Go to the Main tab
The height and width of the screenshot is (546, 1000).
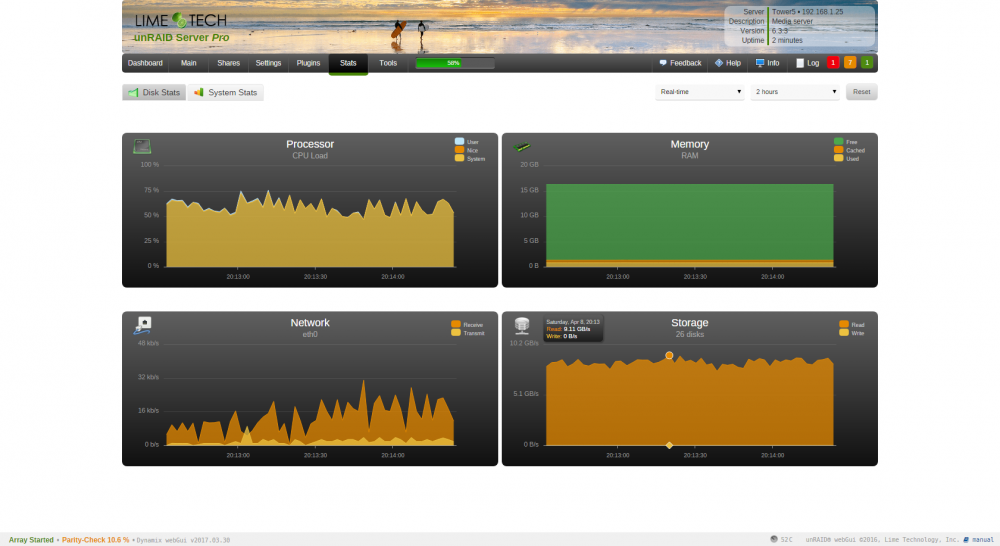(188, 63)
